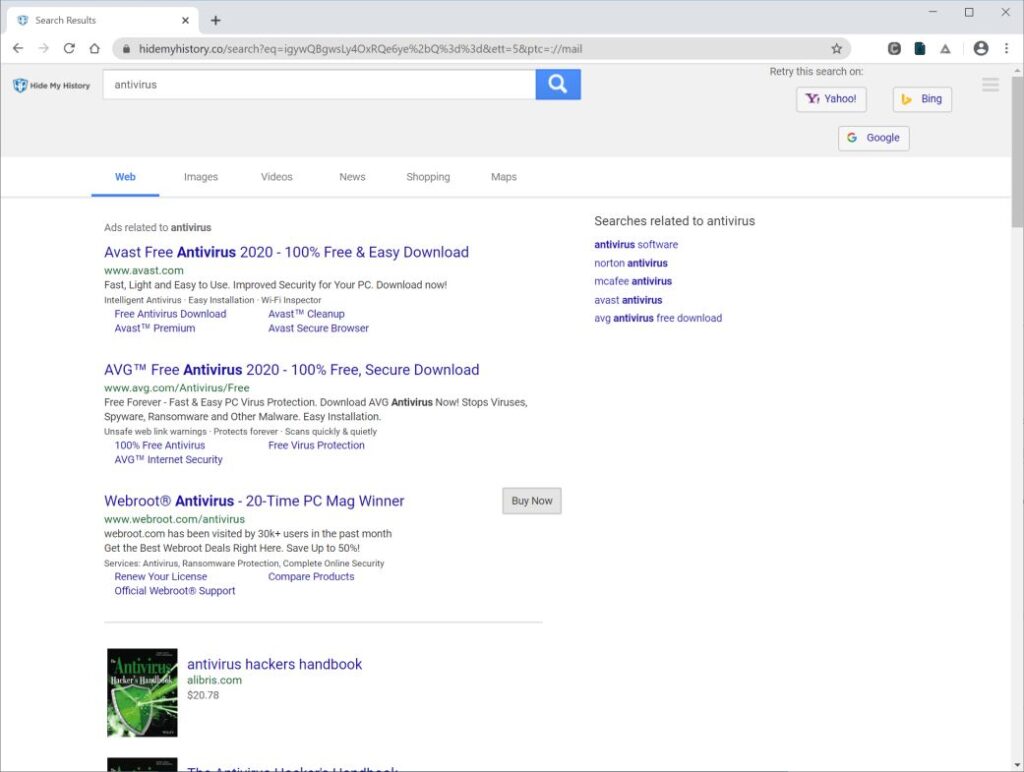The image size is (1024, 772).
Task: Close the Search Results tab
Action: (x=185, y=20)
